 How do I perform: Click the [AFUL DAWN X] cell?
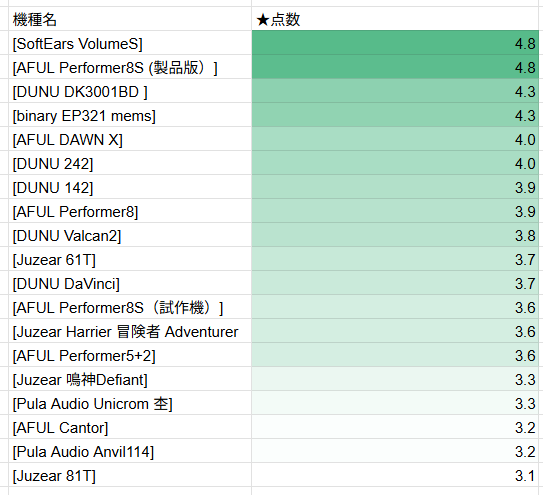point(130,139)
